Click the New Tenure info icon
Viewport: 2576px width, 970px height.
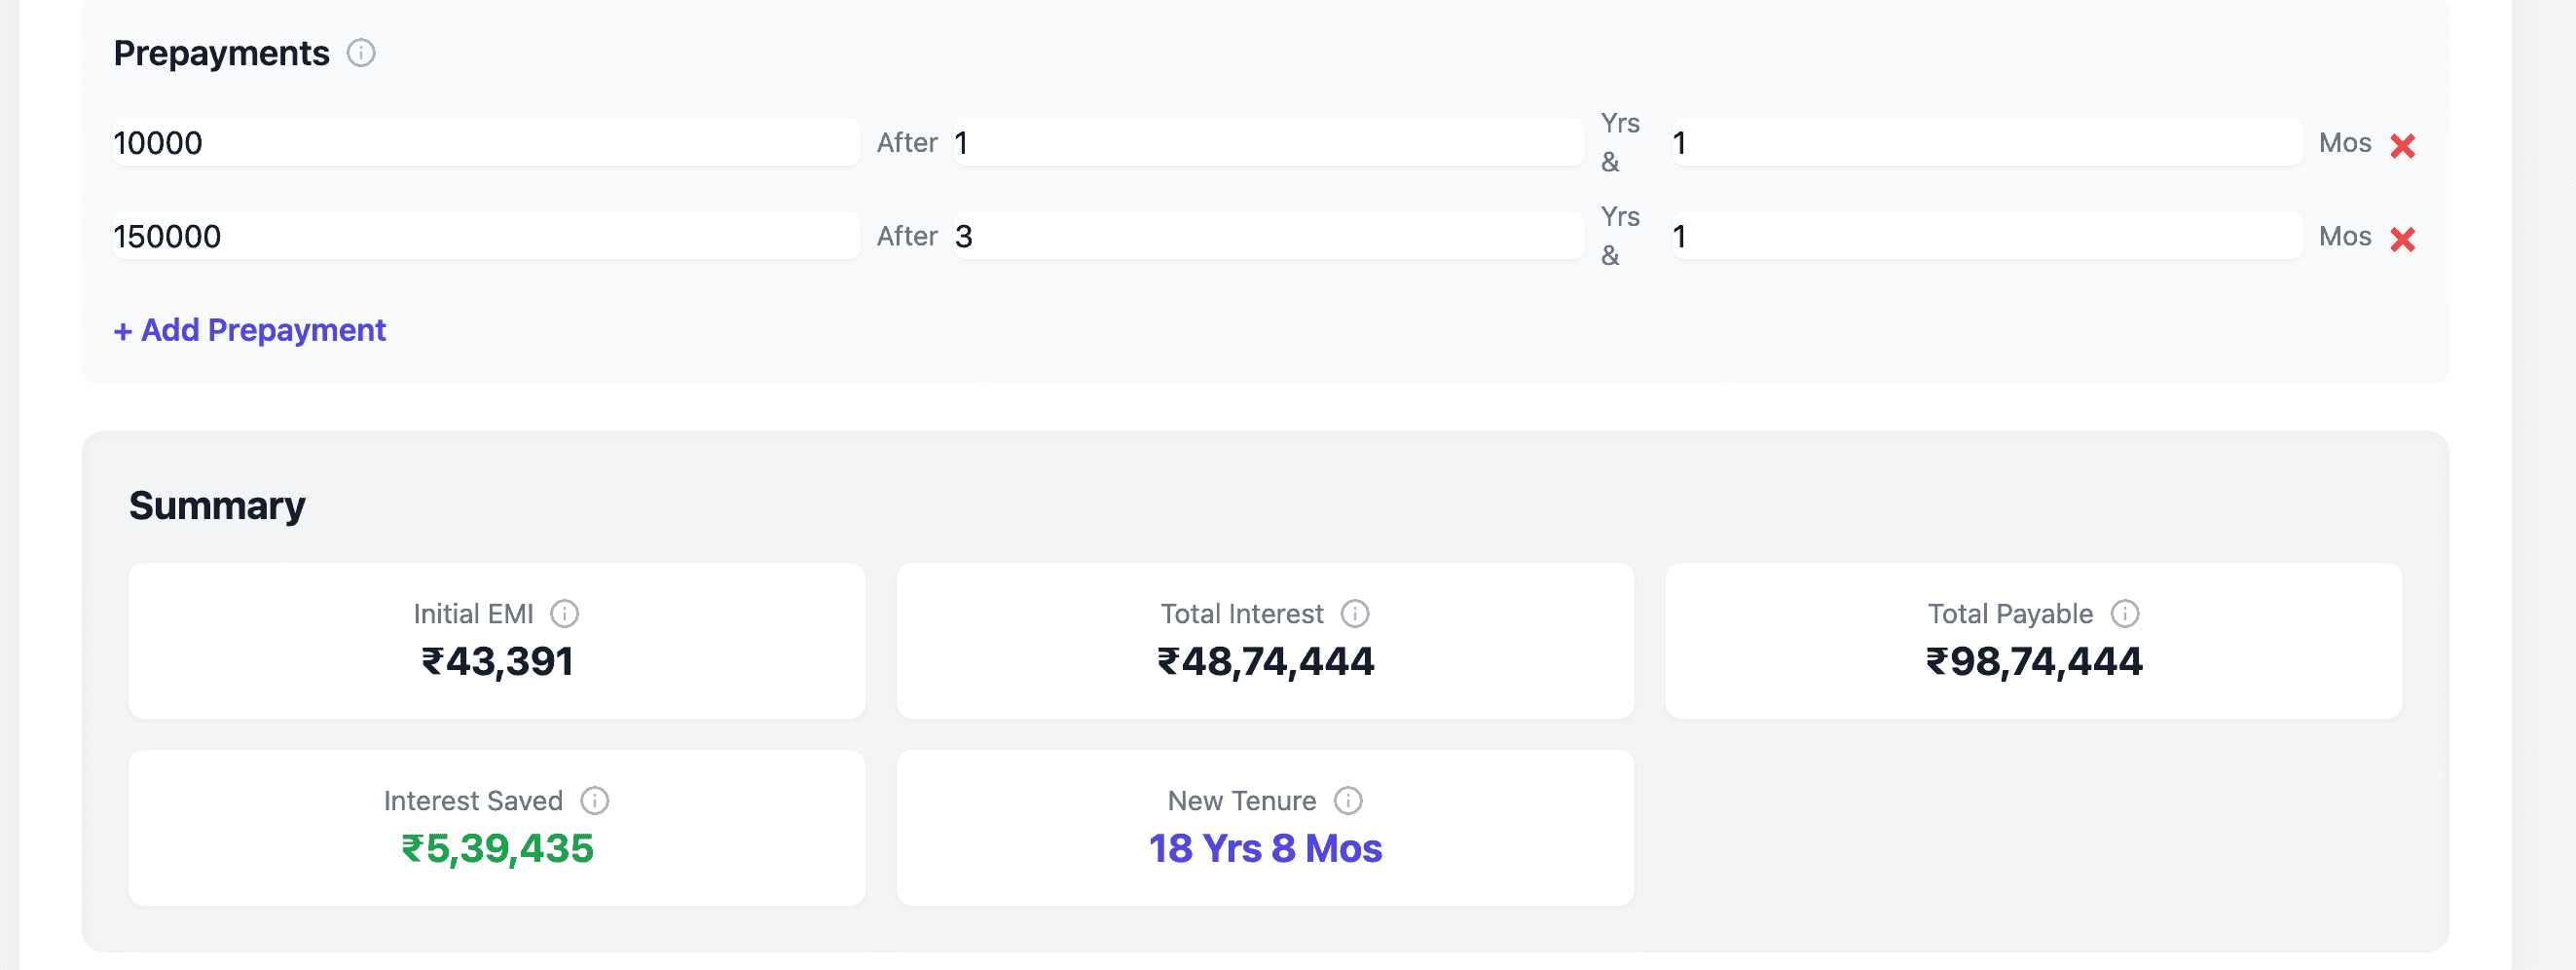tap(1347, 800)
